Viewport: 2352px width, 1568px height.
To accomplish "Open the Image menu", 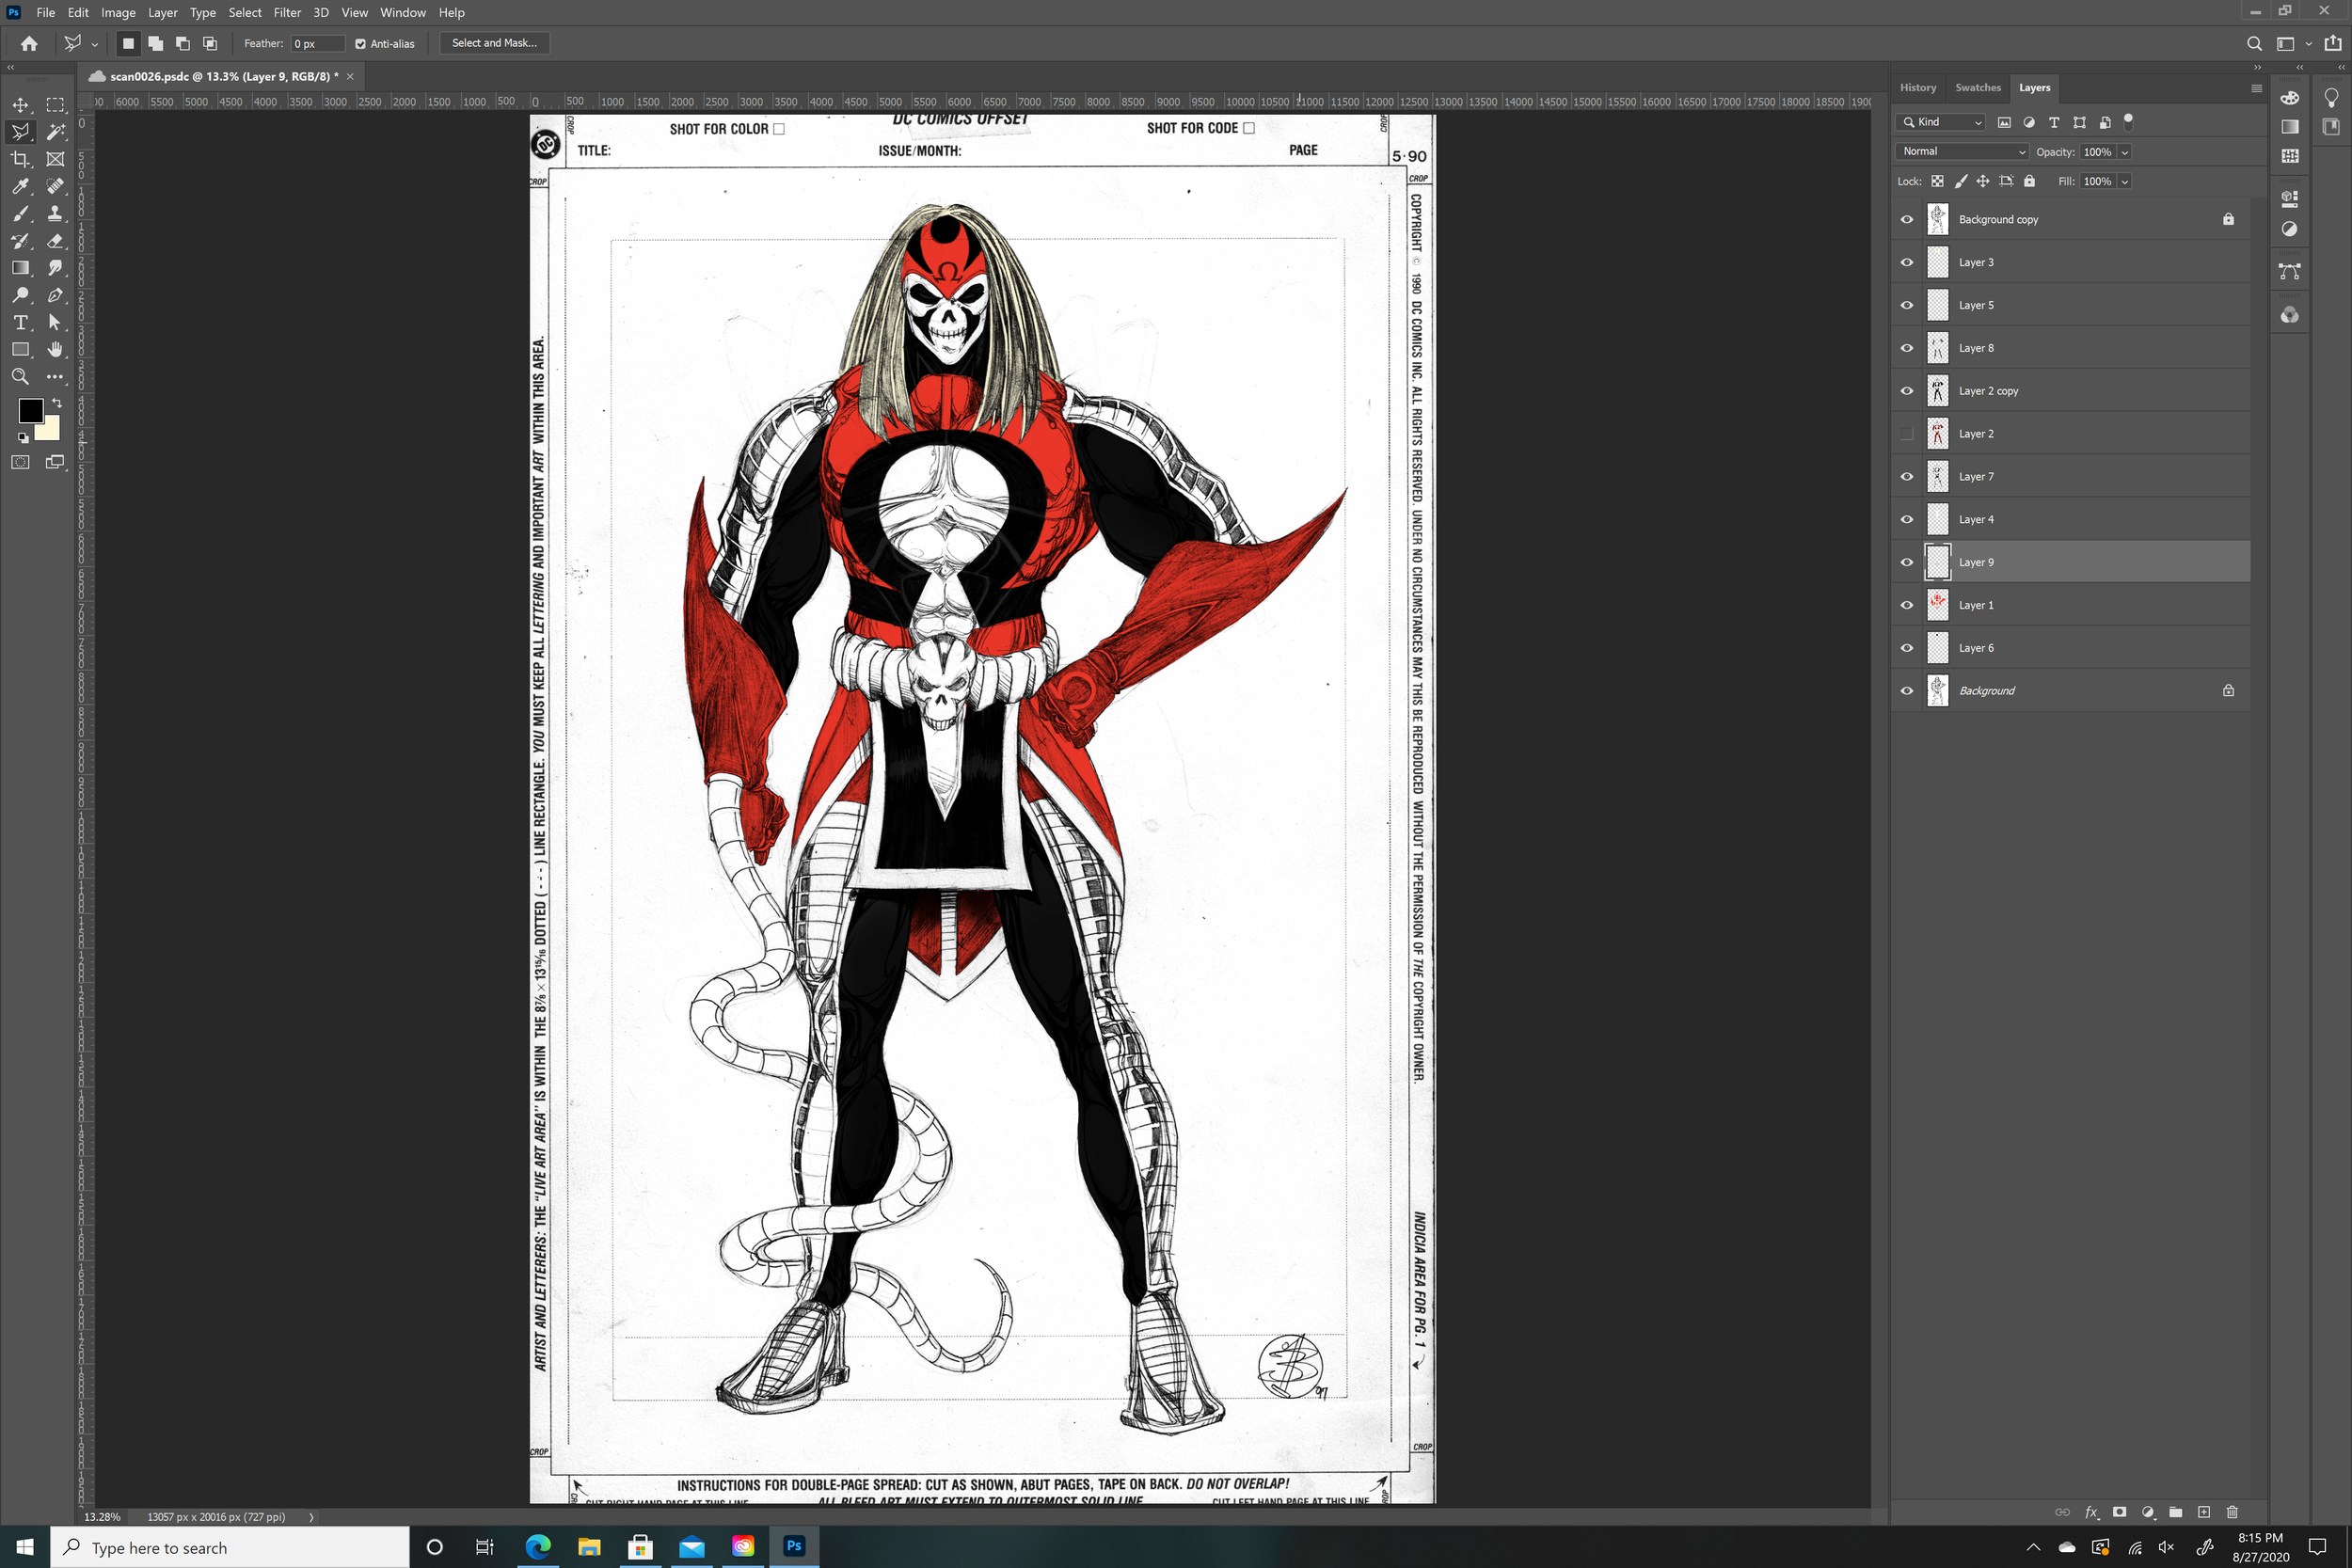I will 118,12.
